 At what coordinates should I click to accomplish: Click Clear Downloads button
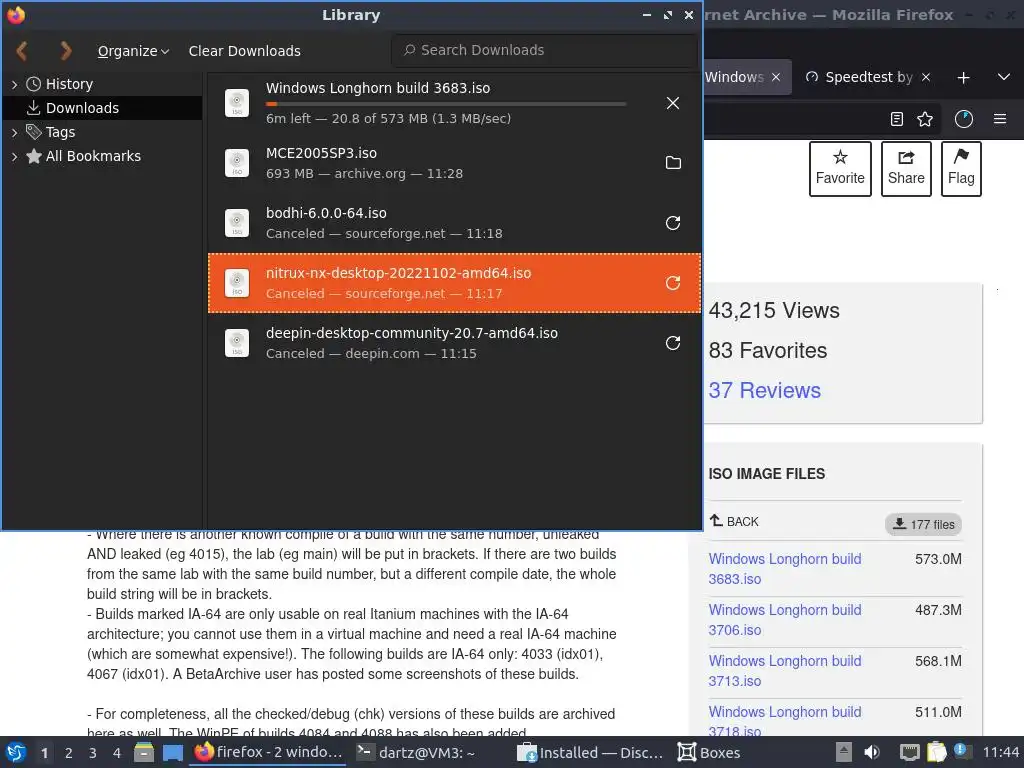(x=244, y=51)
